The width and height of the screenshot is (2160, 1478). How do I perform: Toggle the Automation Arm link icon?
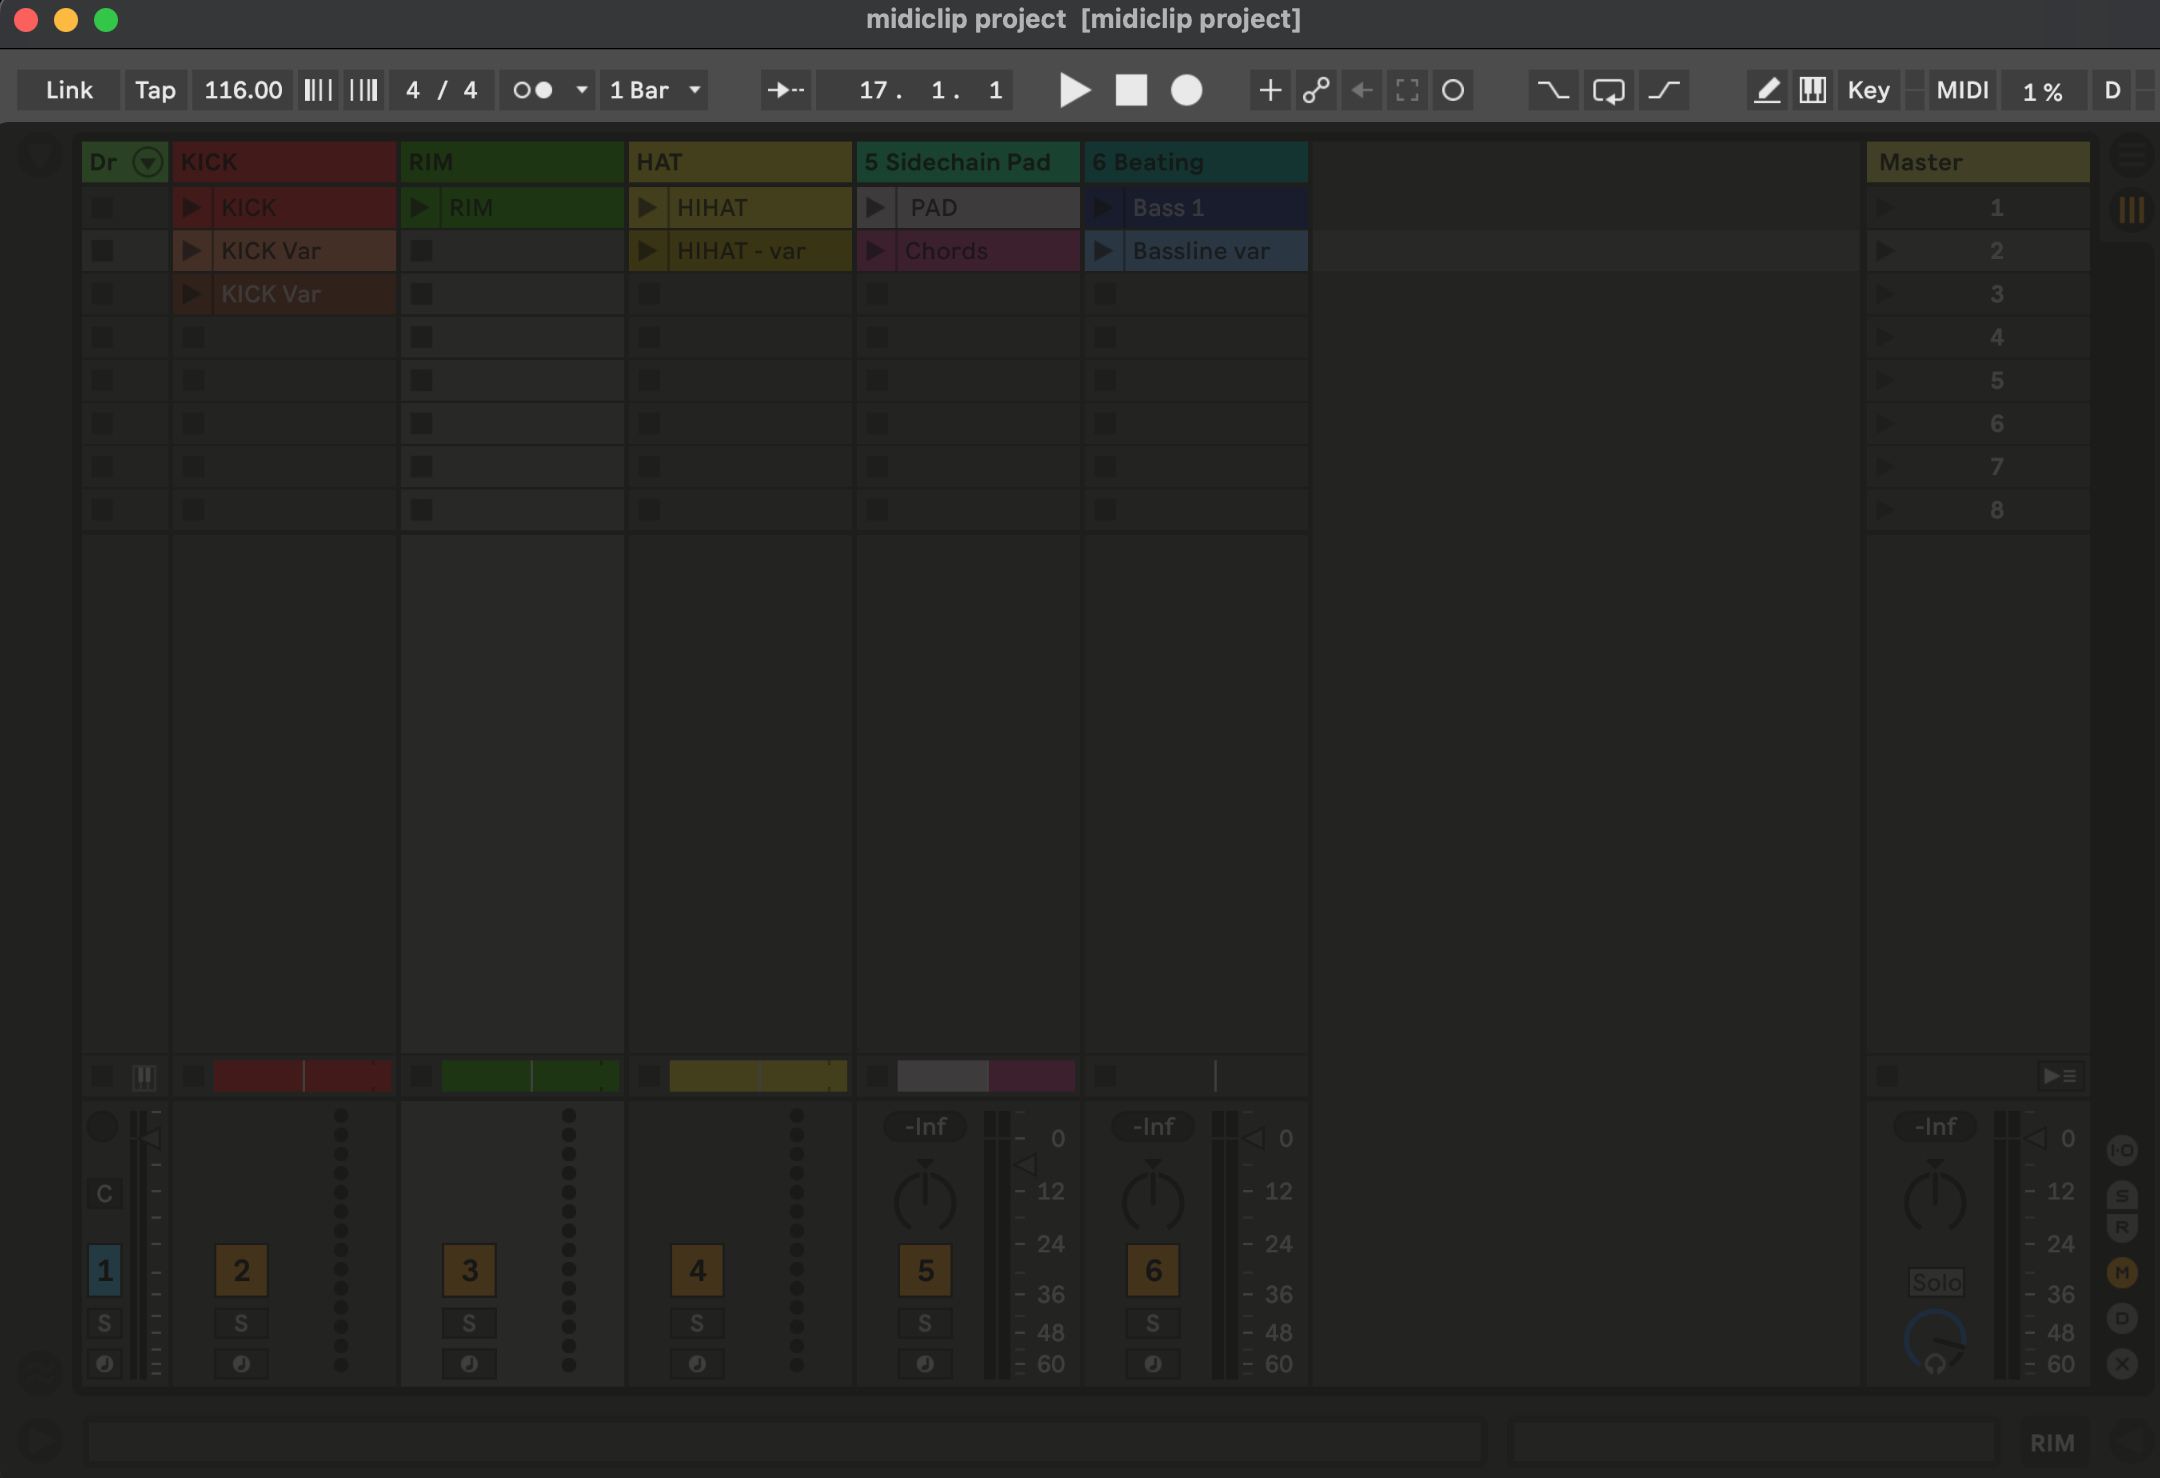pos(1316,90)
